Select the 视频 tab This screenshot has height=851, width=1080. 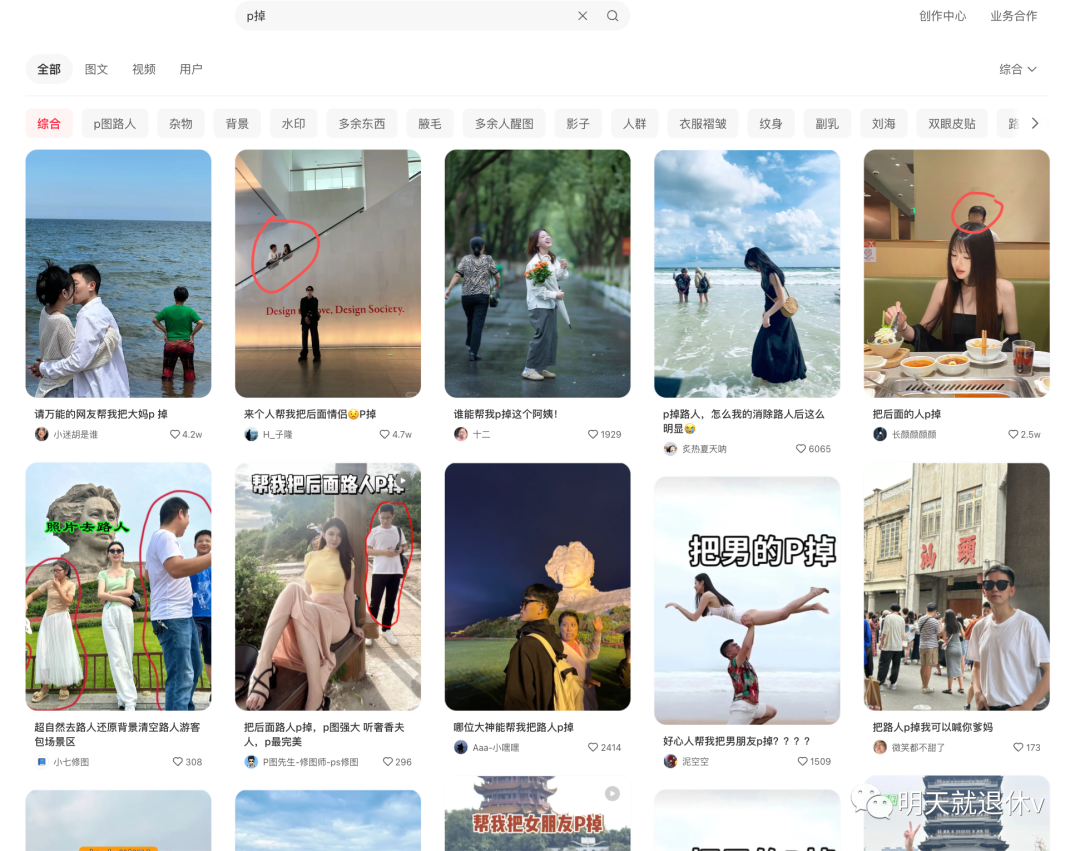(144, 69)
